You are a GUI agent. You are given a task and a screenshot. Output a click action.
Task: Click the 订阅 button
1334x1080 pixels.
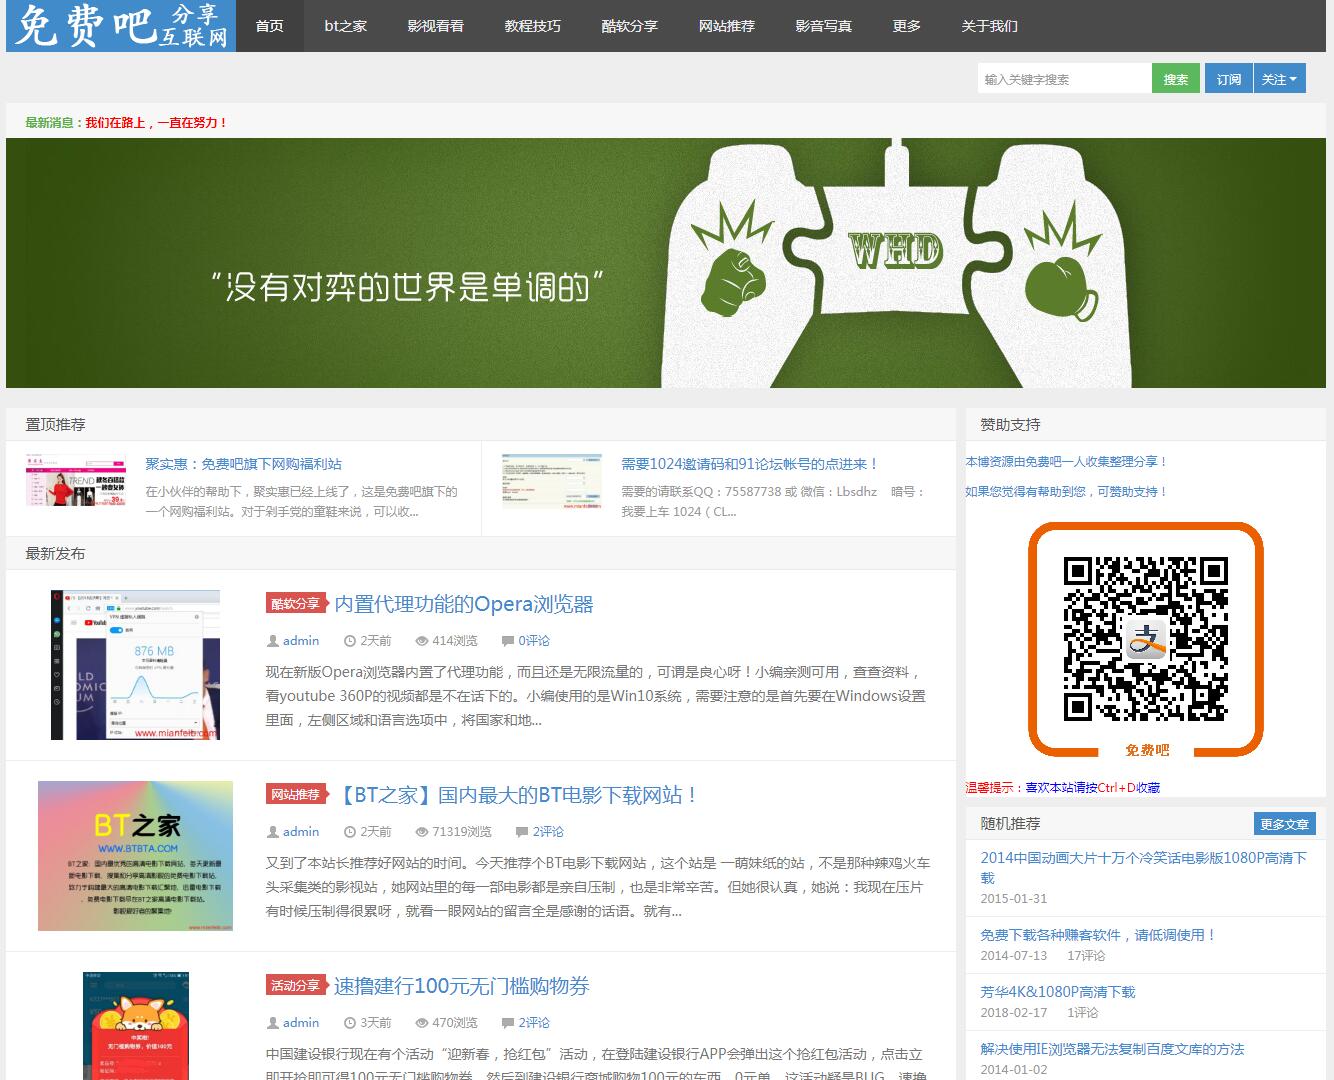(1229, 79)
